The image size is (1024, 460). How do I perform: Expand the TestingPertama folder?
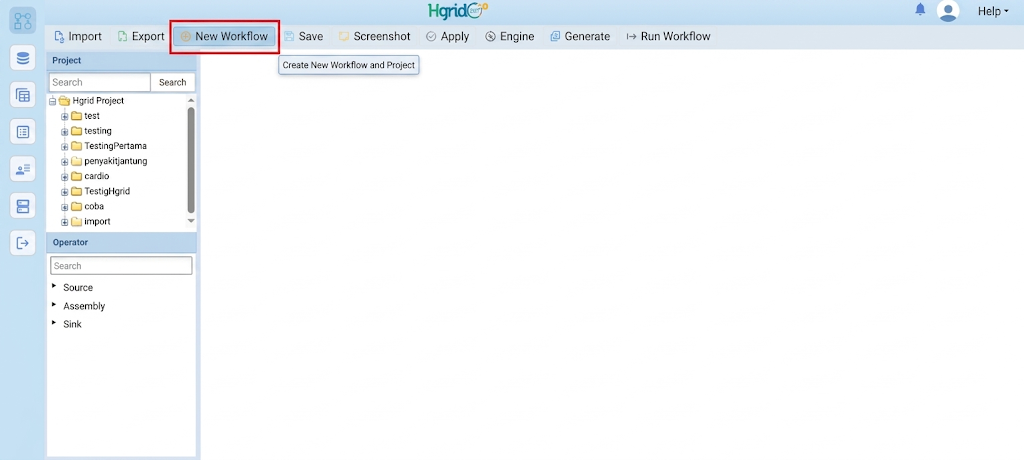pos(65,146)
